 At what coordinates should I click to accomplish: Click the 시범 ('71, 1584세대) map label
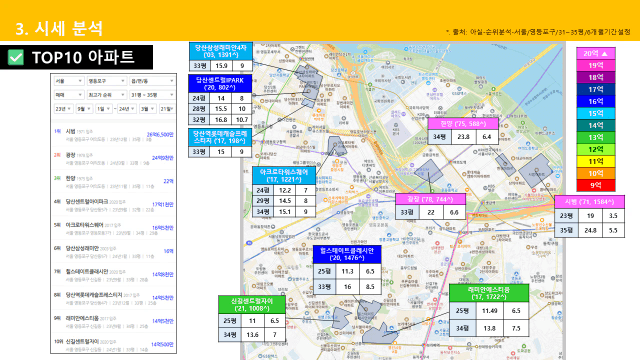pos(589,202)
